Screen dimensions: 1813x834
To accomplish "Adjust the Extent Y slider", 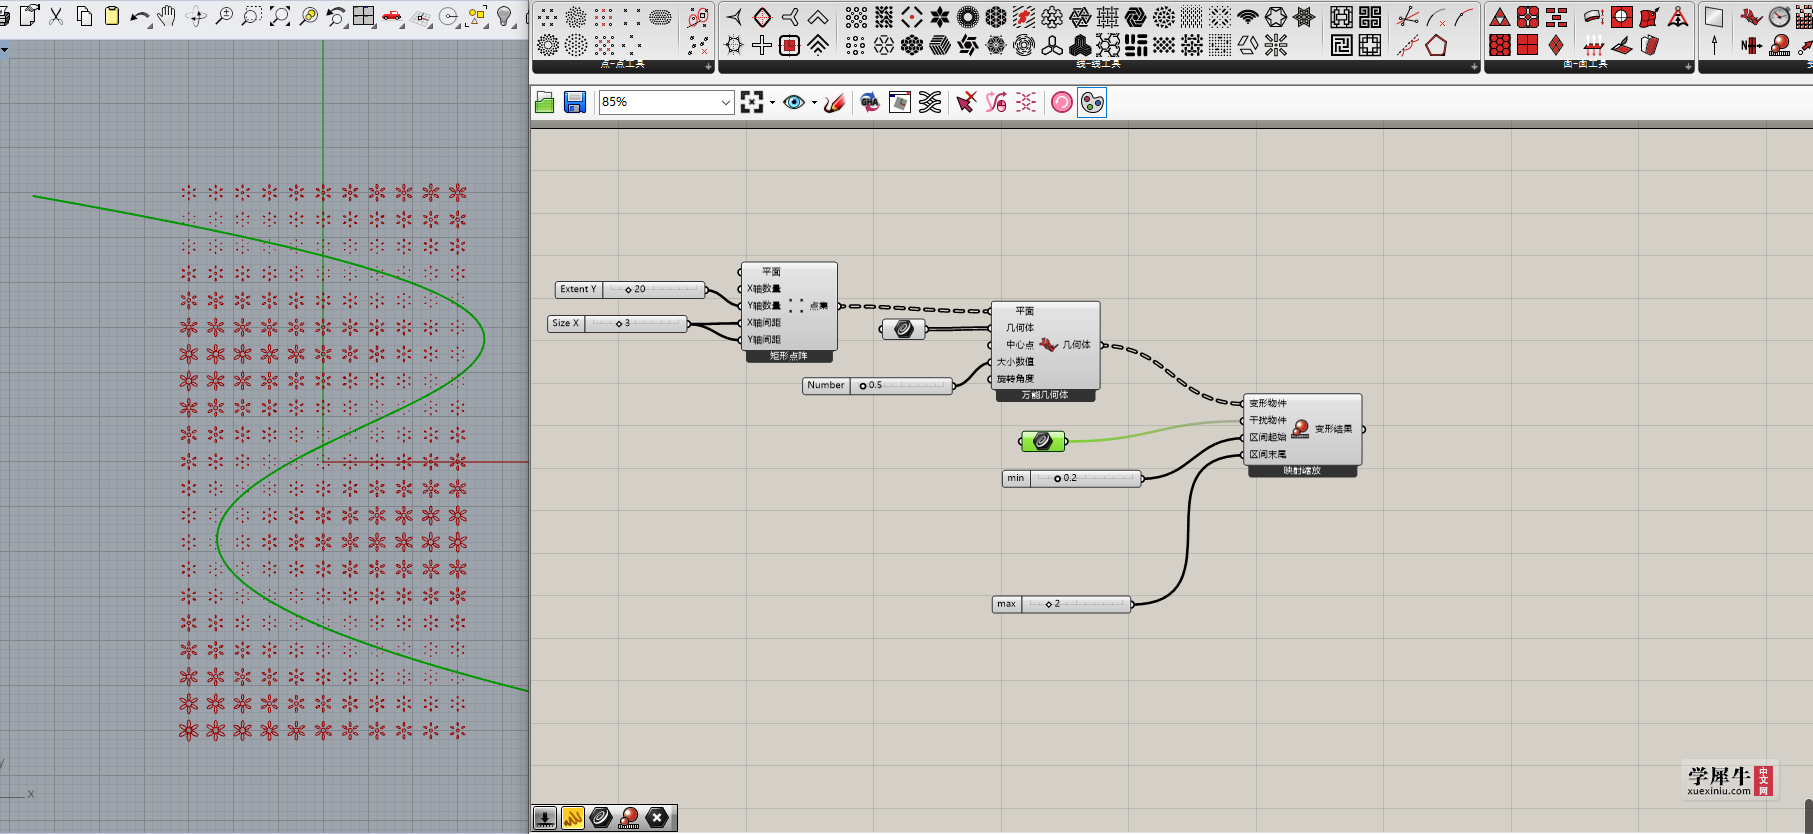I will [631, 289].
